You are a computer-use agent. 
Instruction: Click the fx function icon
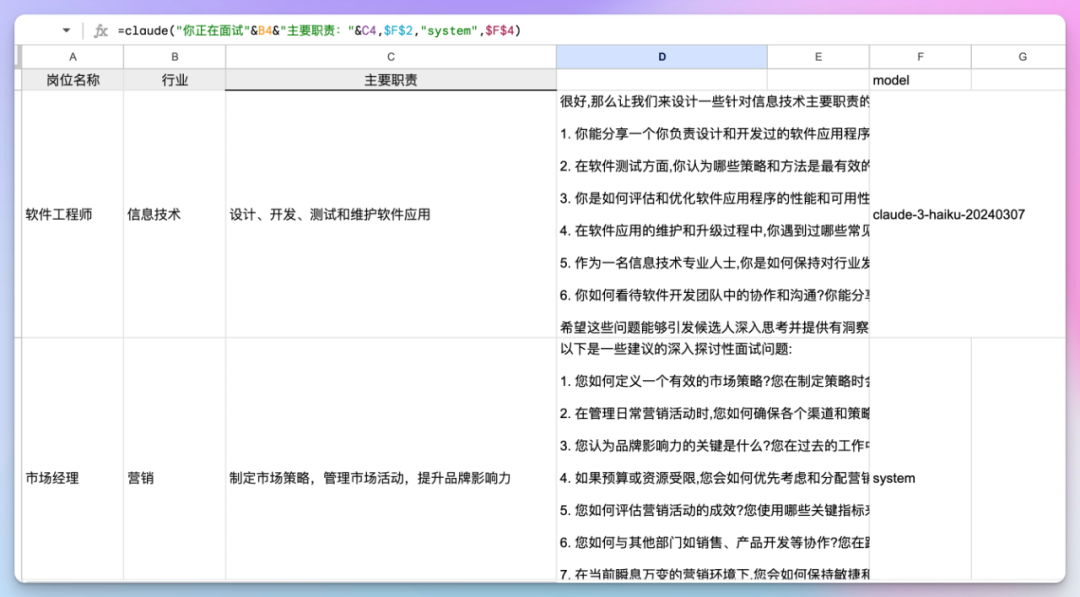tap(100, 31)
